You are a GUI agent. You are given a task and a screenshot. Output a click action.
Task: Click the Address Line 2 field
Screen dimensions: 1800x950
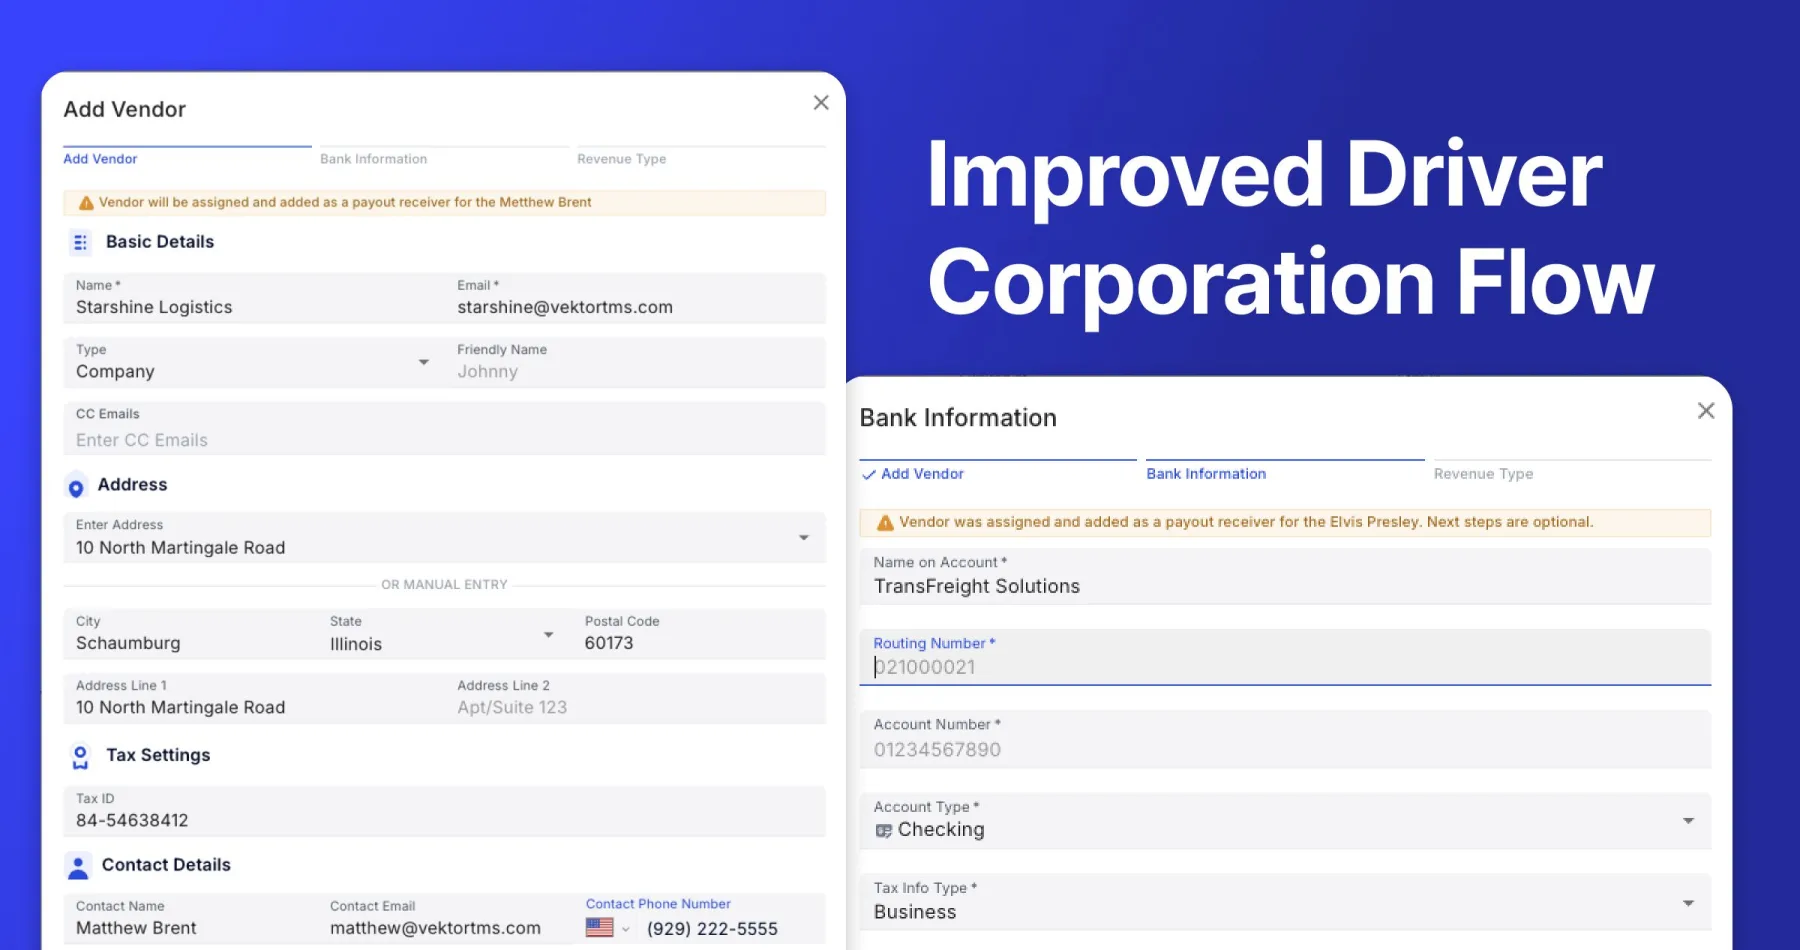(636, 698)
